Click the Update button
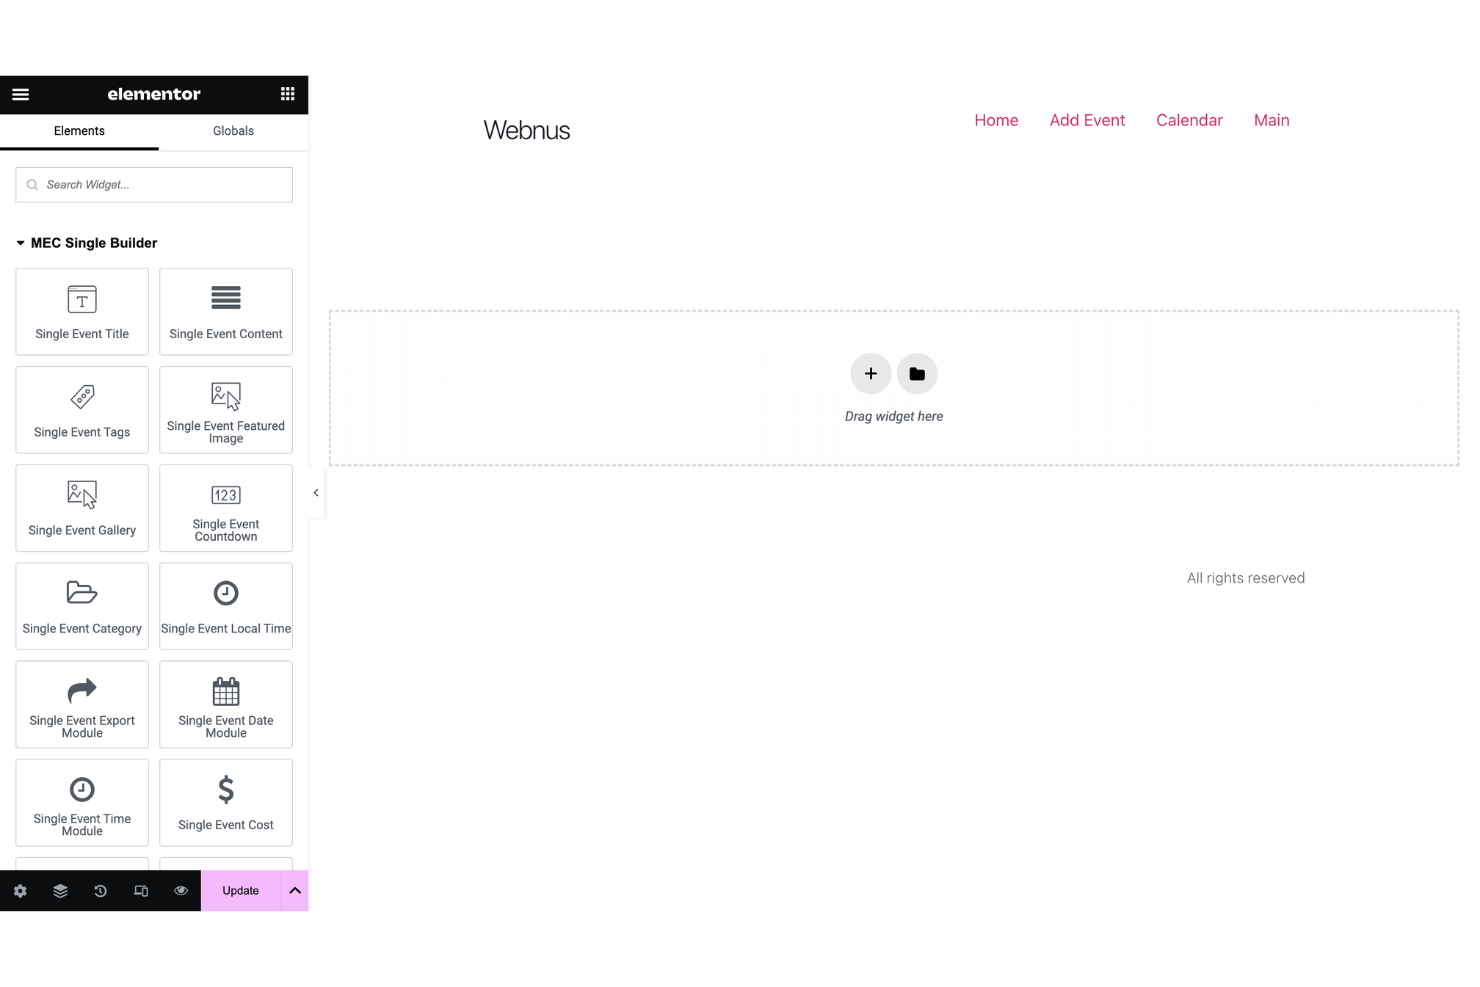This screenshot has height=987, width=1480. coord(240,890)
